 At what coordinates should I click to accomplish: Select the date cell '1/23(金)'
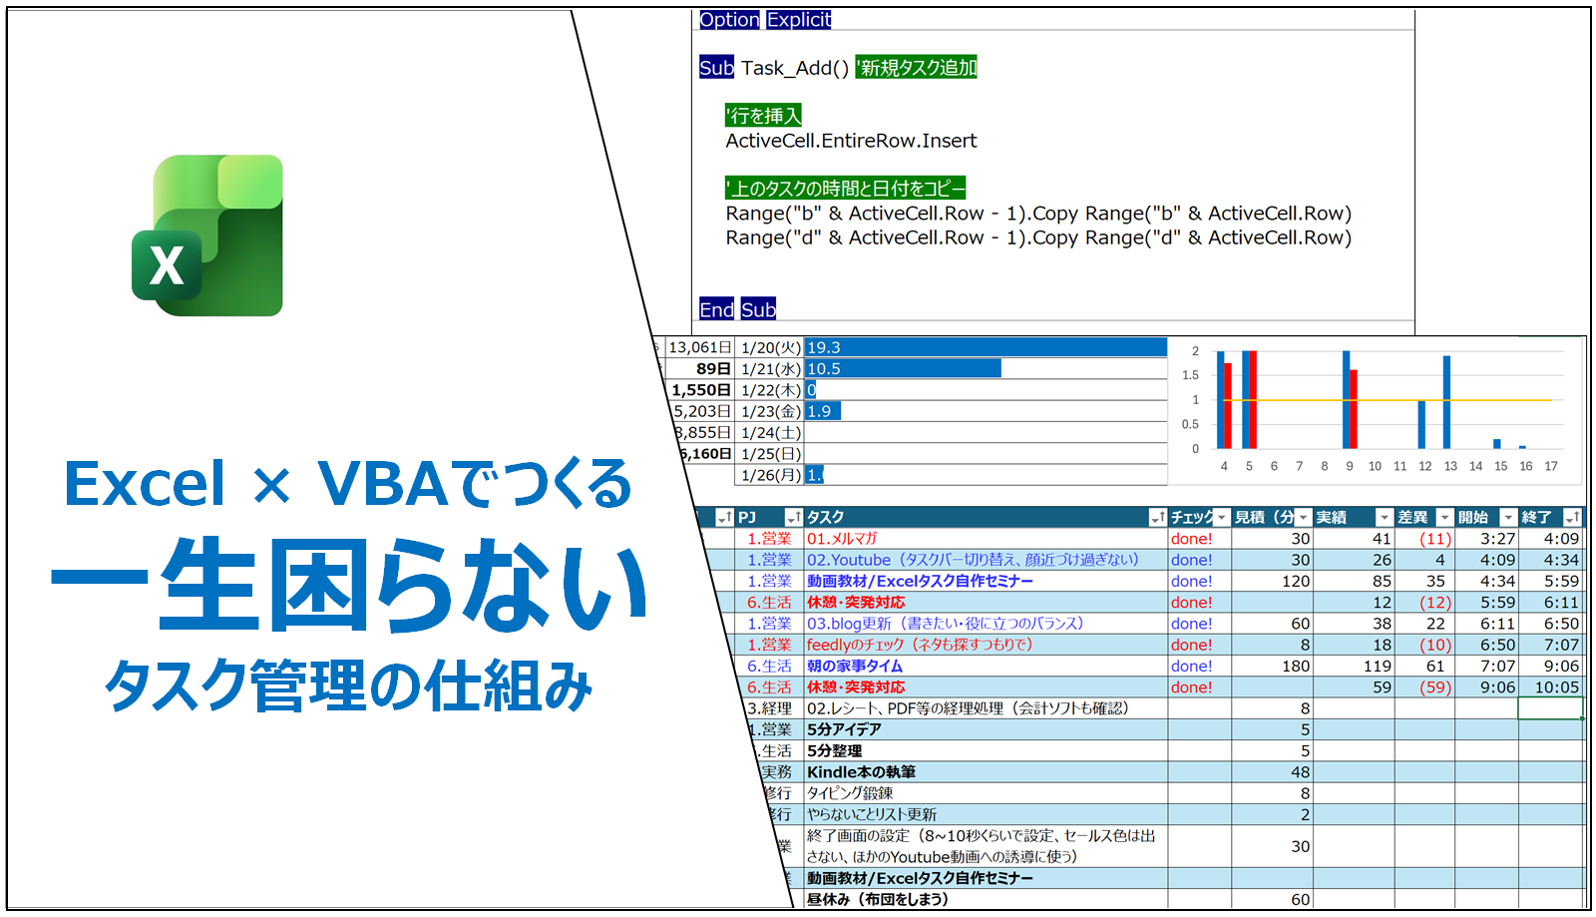point(769,411)
